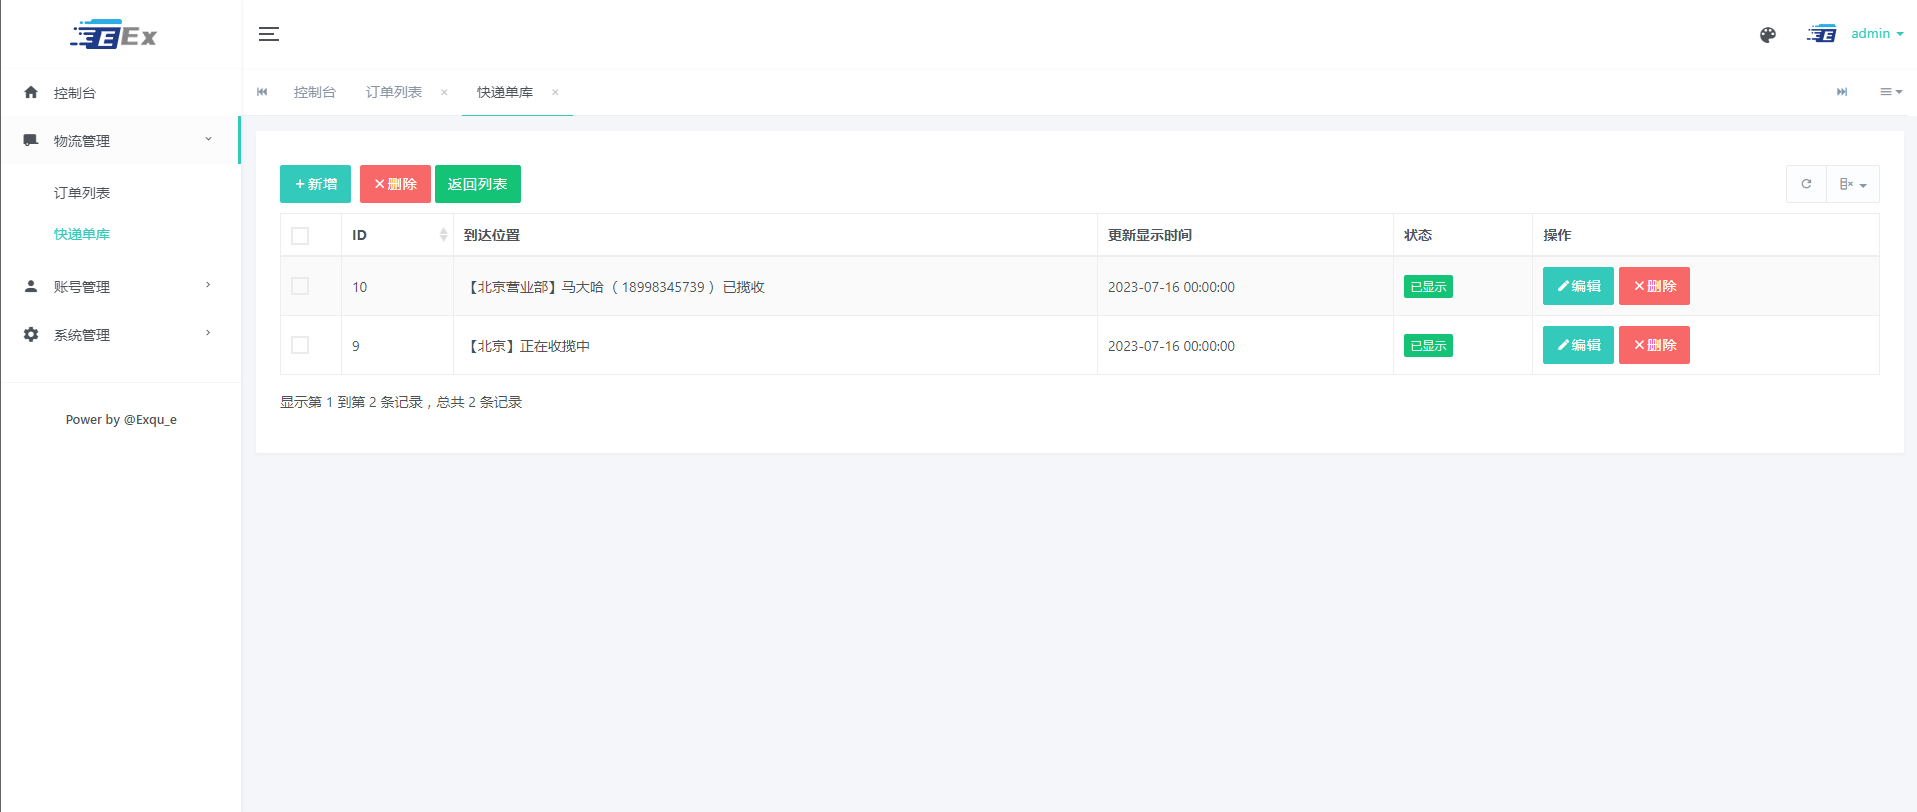Image resolution: width=1917 pixels, height=812 pixels.
Task: Select the 快递单库 tab
Action: [x=505, y=92]
